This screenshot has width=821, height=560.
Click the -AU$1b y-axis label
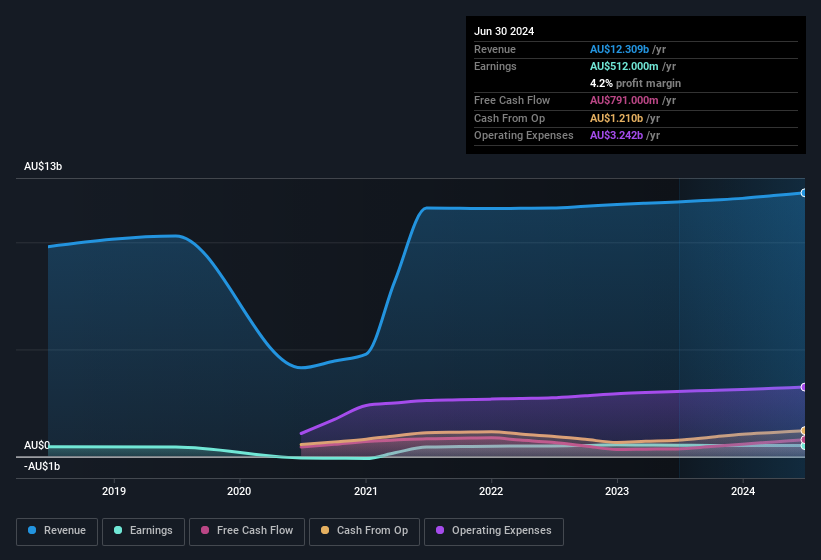click(x=42, y=466)
